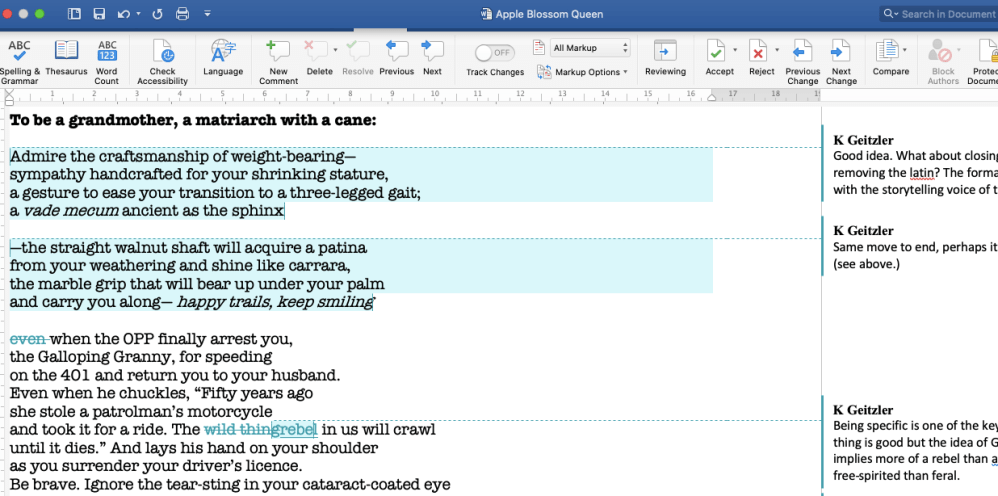Insert a New Comment
Image resolution: width=998 pixels, height=496 pixels.
278,60
